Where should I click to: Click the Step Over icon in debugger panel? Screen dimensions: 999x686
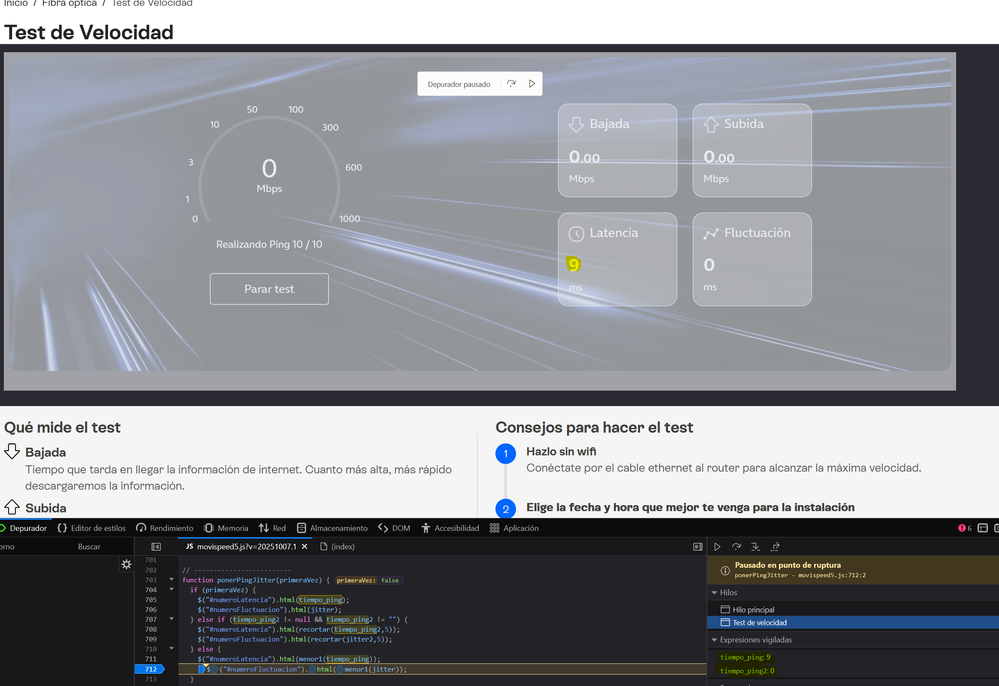pos(736,547)
